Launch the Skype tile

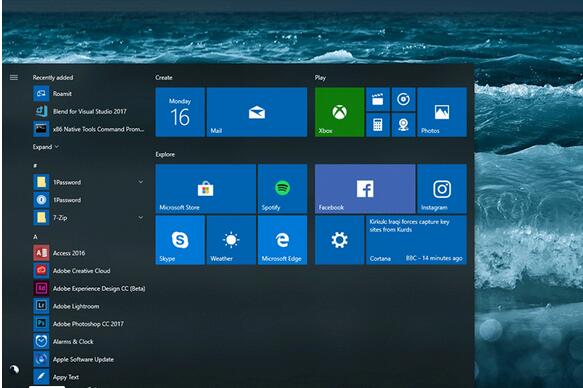pos(180,240)
